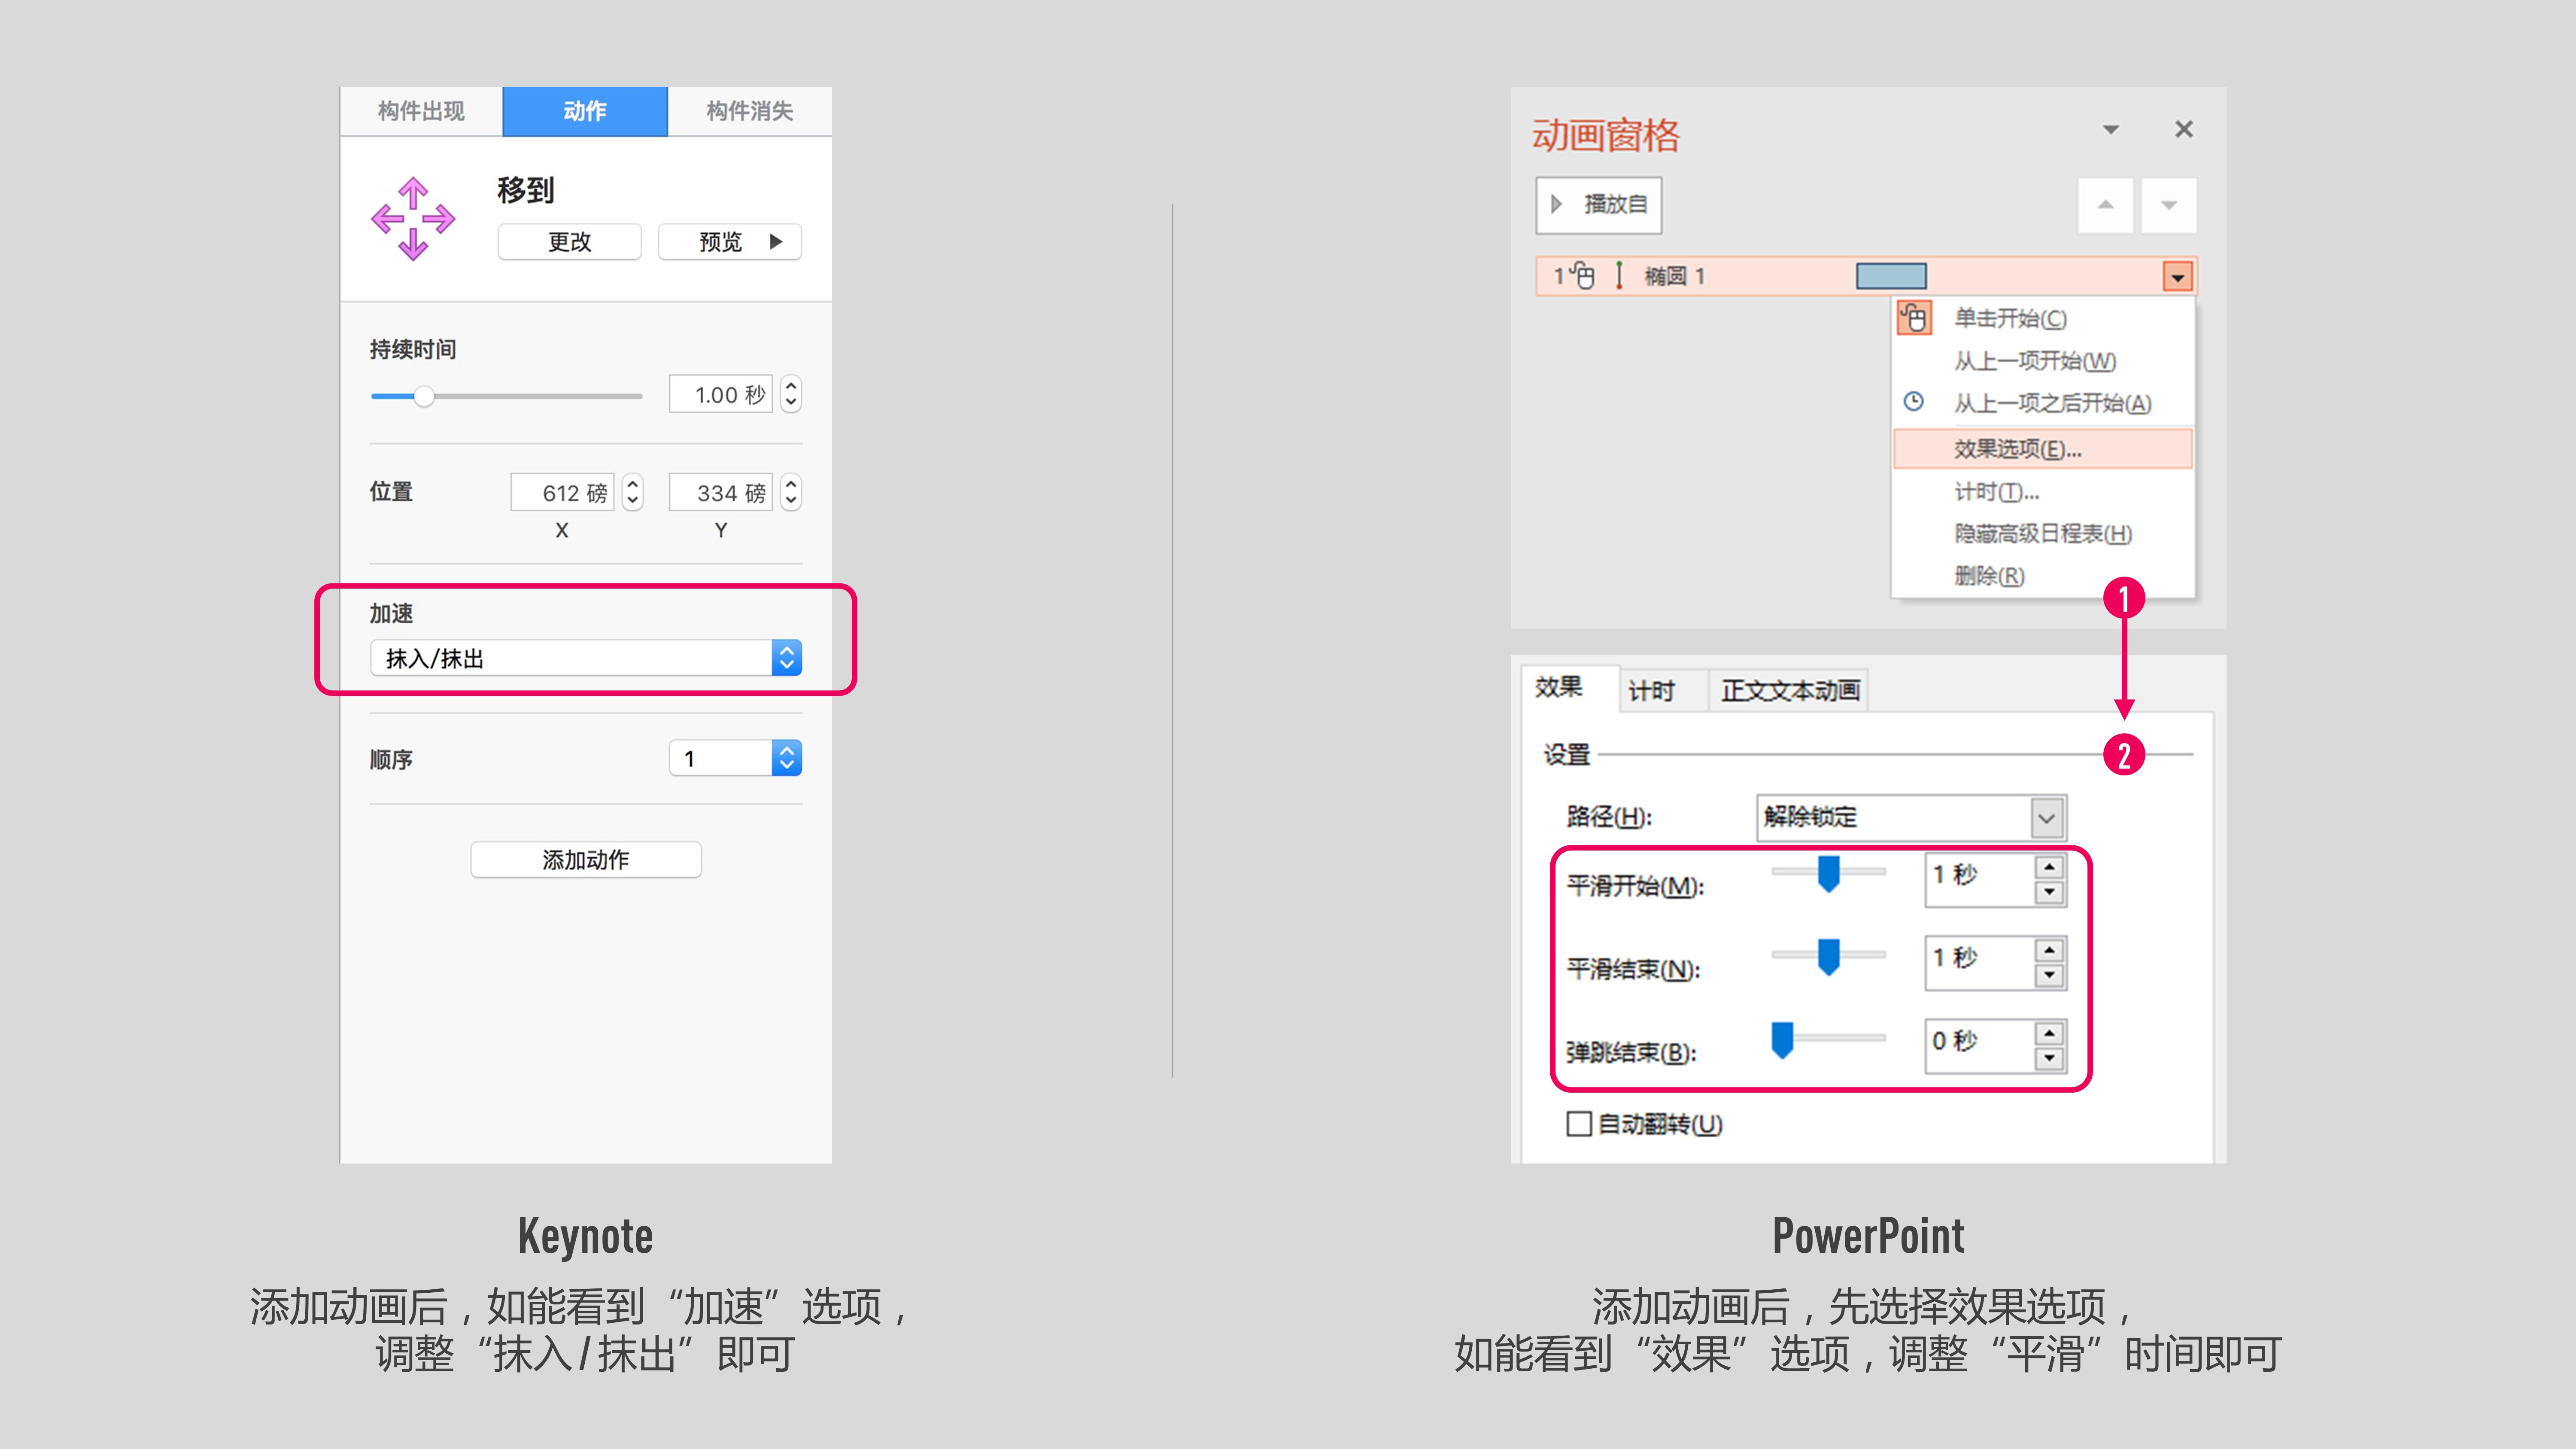Screen dimensions: 2576x1449
Task: Click the mouse trigger icon on 椭圆 1 row
Action: [1582, 275]
